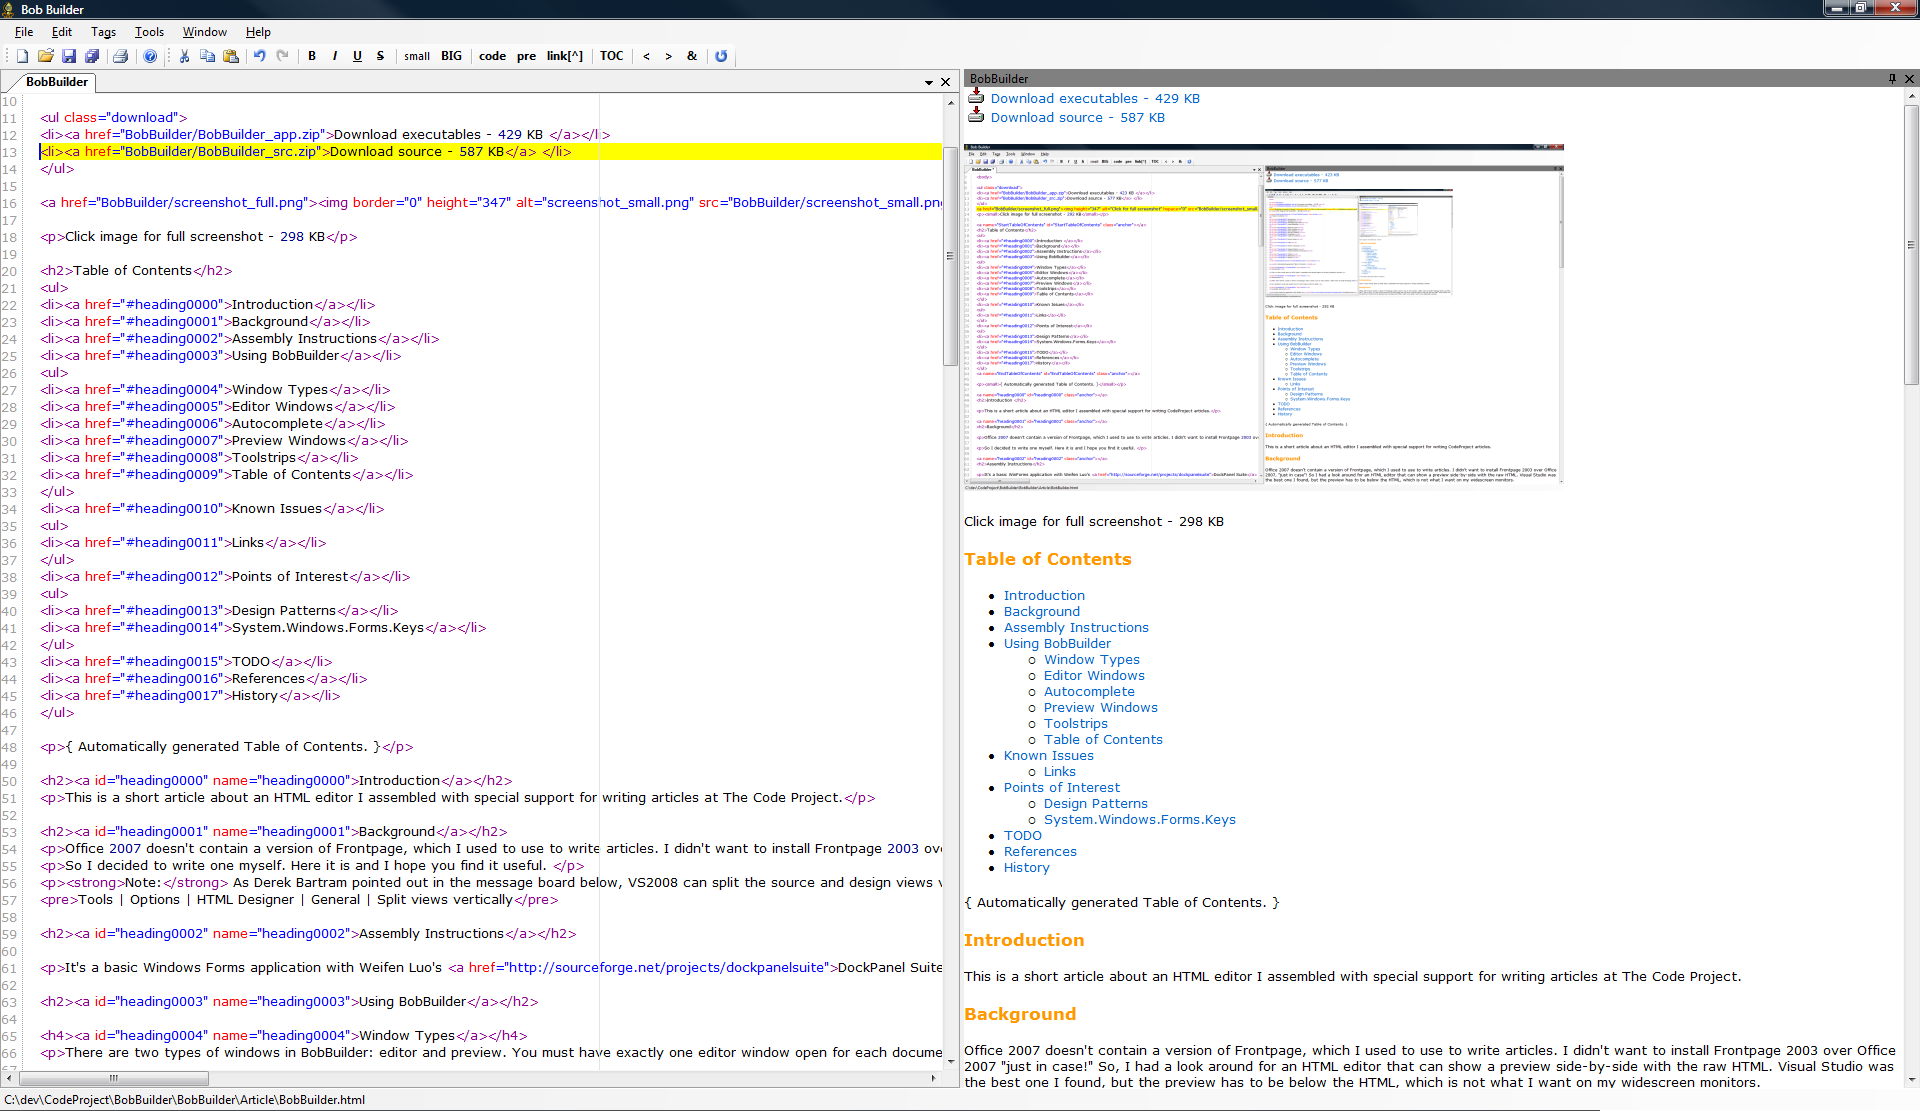The height and width of the screenshot is (1111, 1920).
Task: Click editor horizontal scrollbar thumb
Action: tap(113, 1078)
